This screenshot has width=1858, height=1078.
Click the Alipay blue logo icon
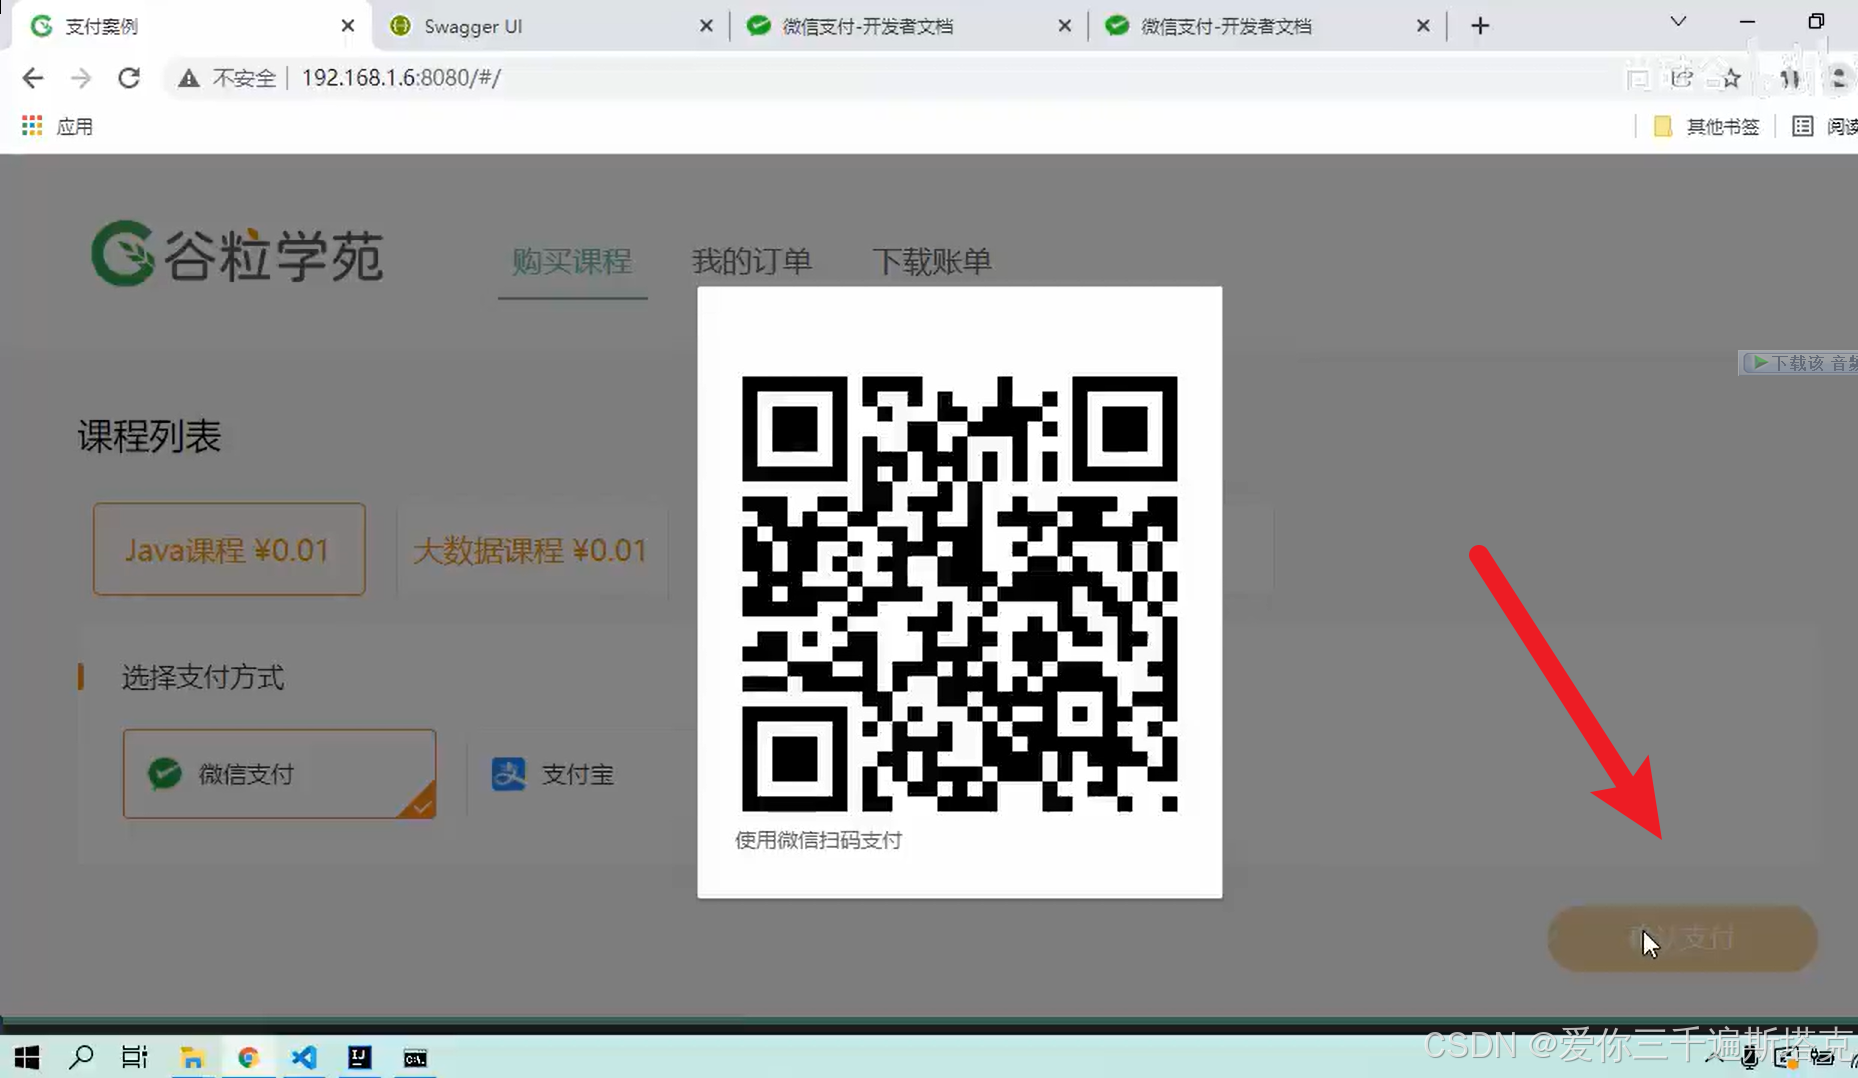coord(508,774)
